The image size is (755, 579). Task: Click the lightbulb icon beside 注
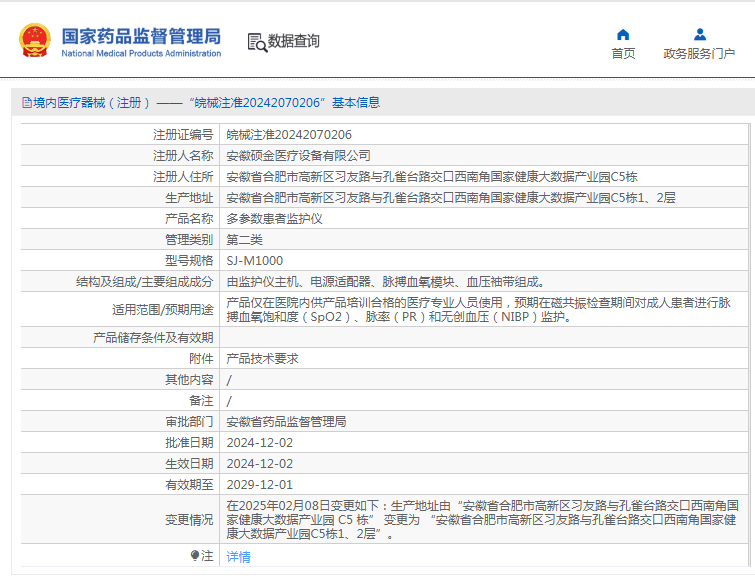point(195,556)
